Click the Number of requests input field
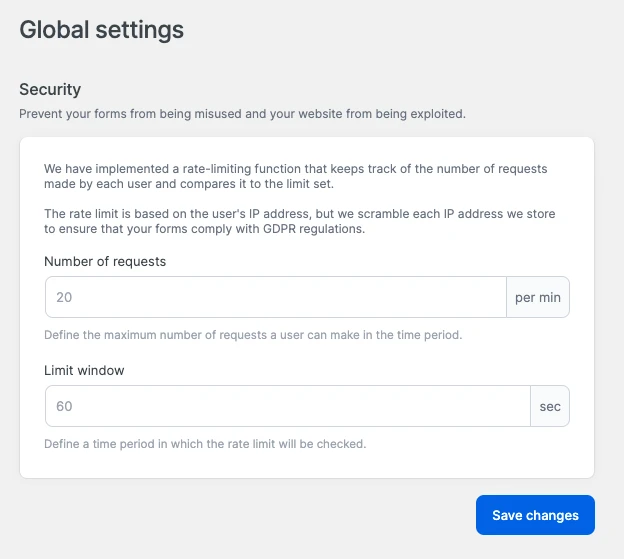The image size is (624, 559). [275, 297]
